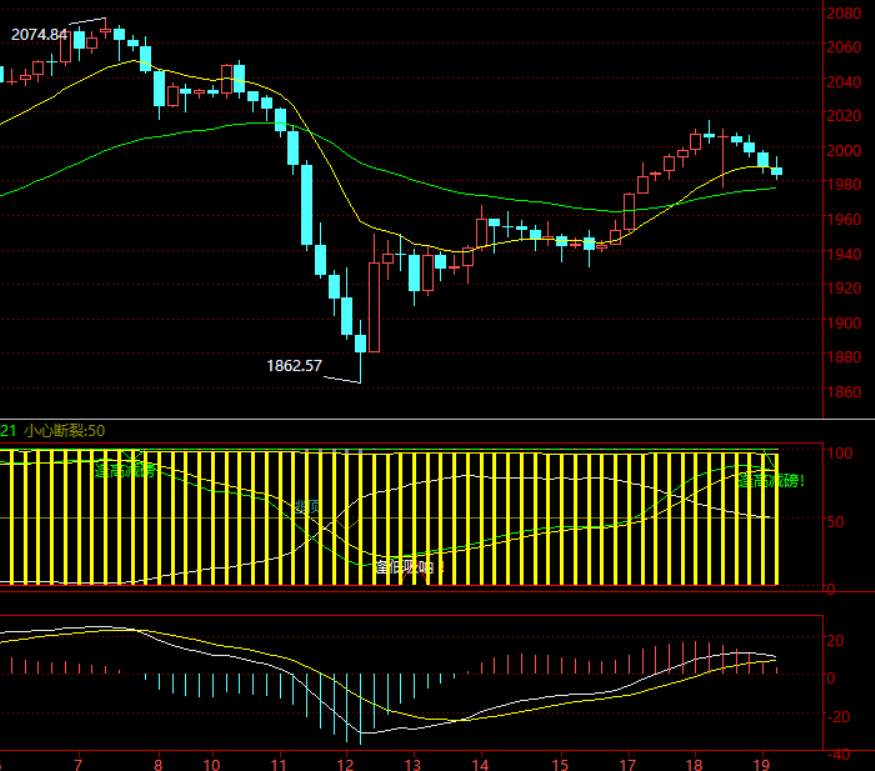
Task: Select the 2000 price axis value
Action: point(844,150)
